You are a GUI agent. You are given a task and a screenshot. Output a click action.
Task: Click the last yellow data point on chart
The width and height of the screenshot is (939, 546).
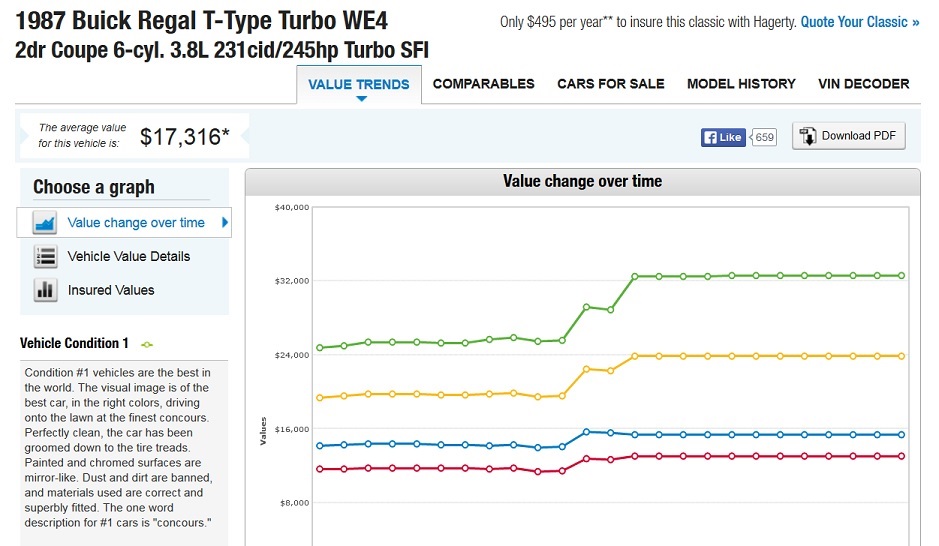coord(902,356)
